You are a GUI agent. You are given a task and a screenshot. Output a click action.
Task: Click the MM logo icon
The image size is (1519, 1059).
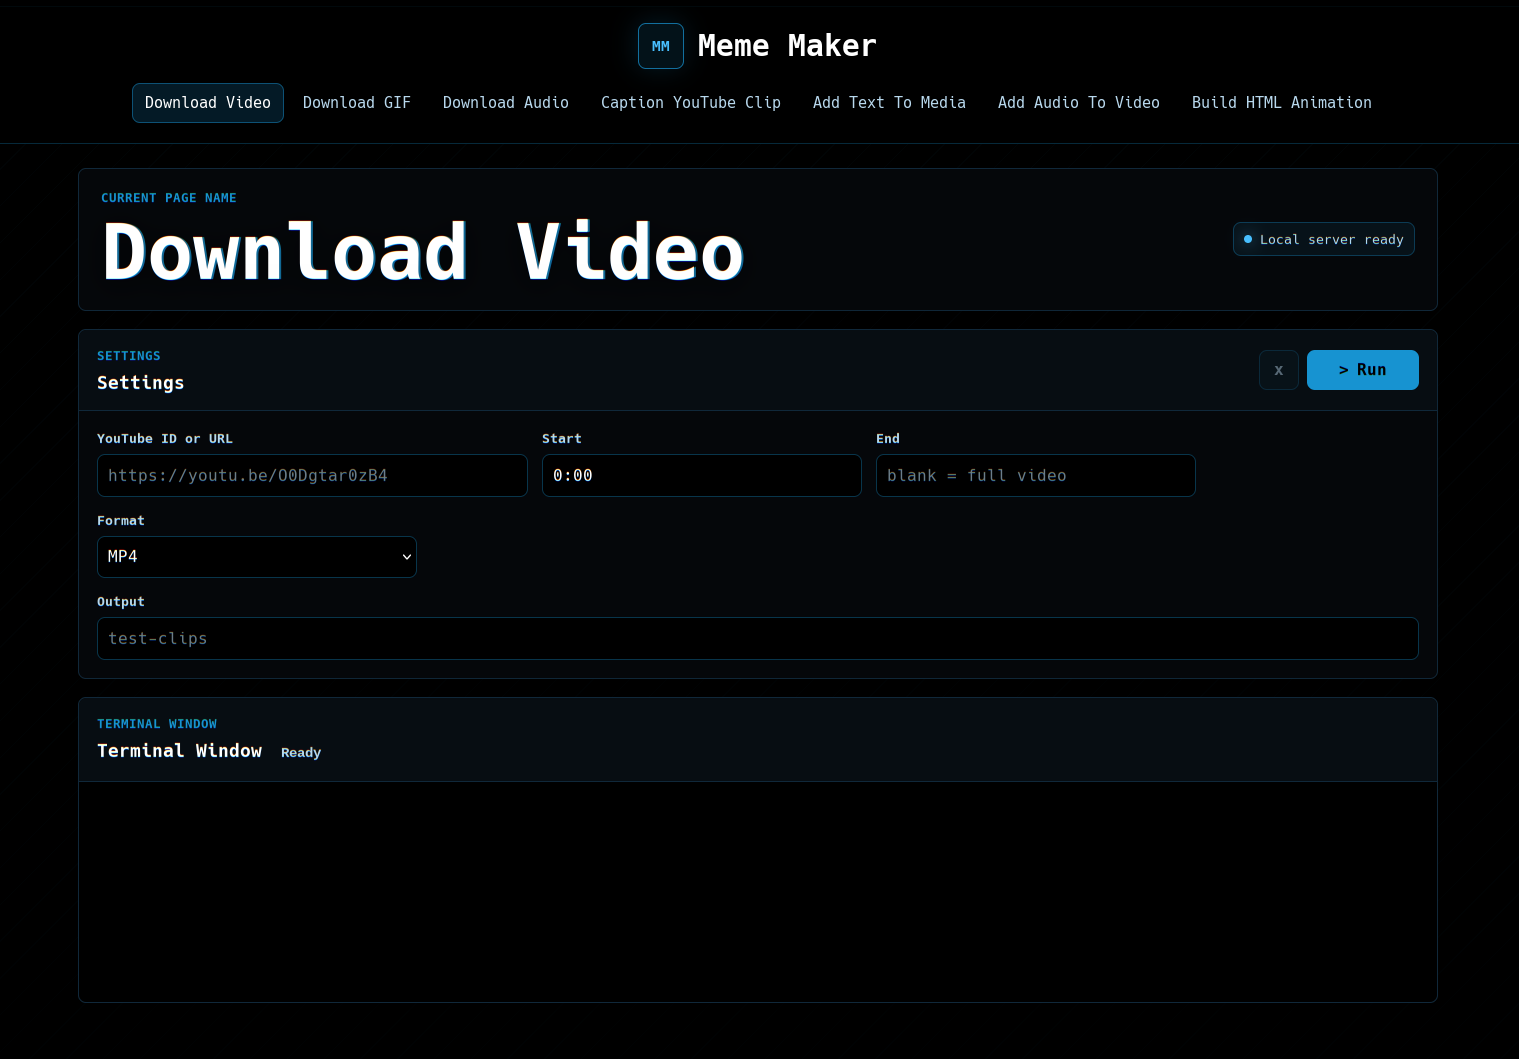tap(661, 46)
